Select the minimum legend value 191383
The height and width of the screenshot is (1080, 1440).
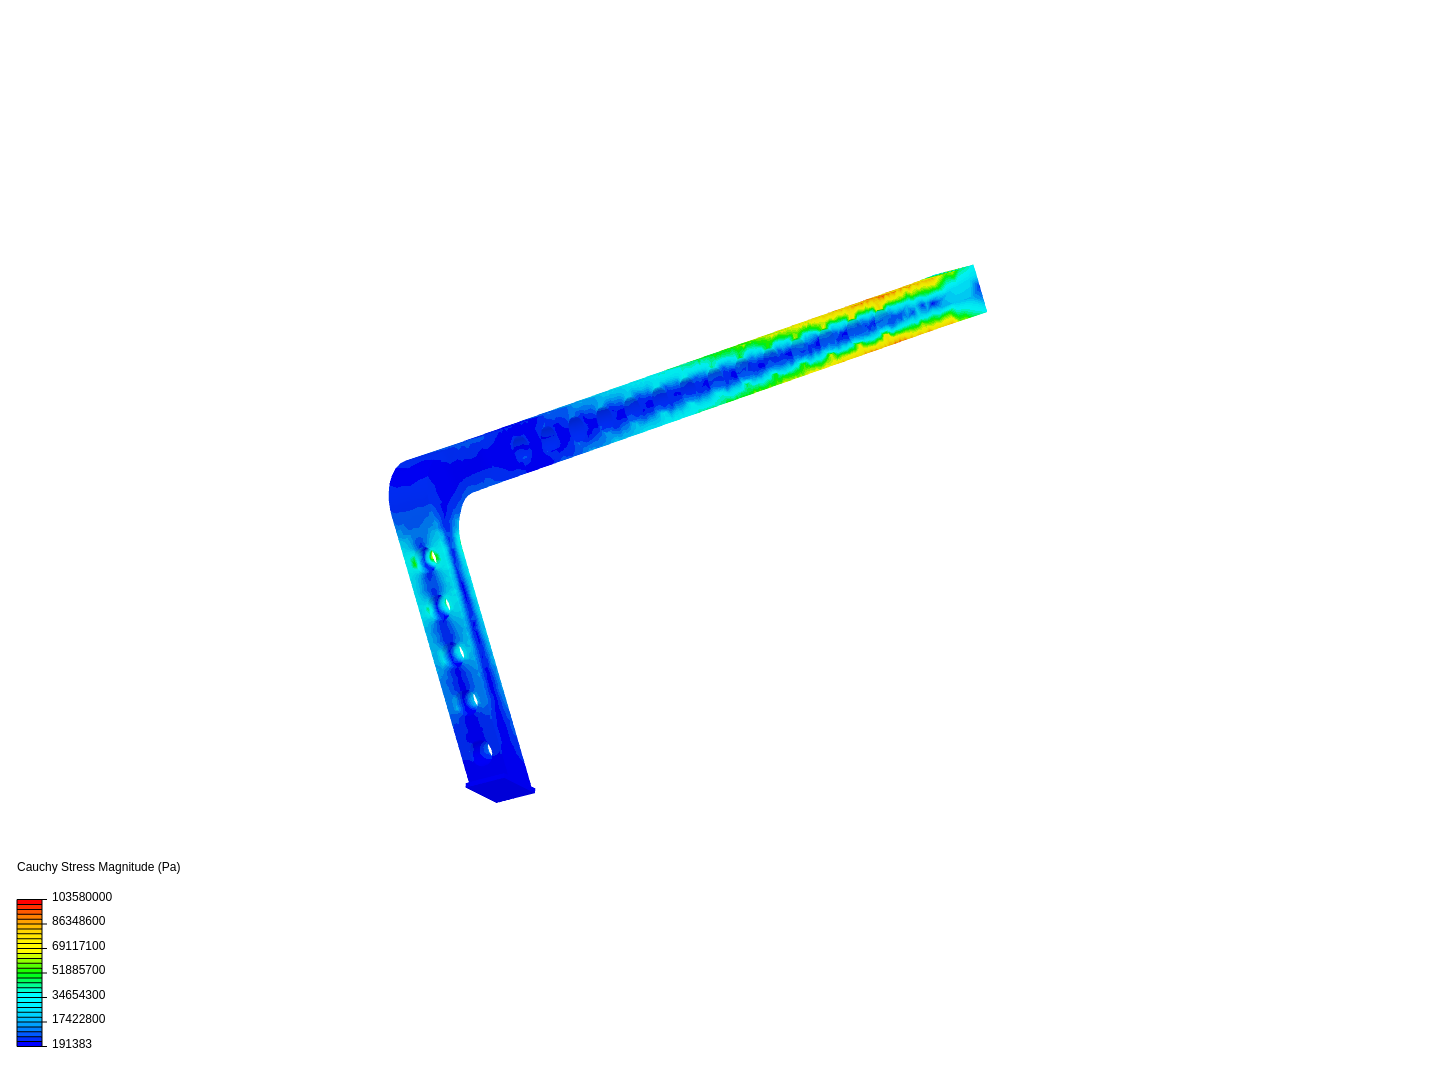click(72, 1044)
